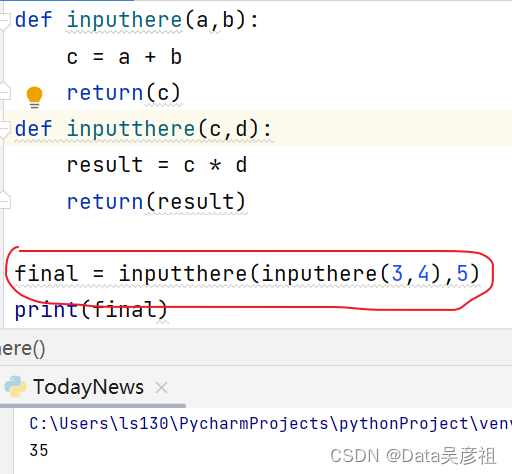Click fold end marker beside return(c)

pos(5,91)
